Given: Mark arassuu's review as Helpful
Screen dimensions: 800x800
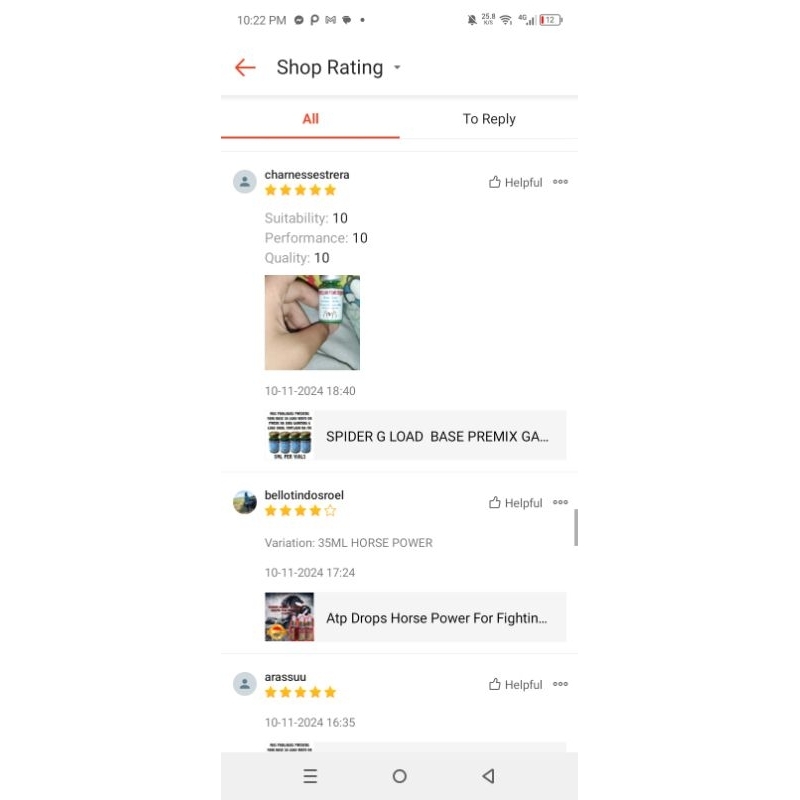Looking at the screenshot, I should click(515, 685).
